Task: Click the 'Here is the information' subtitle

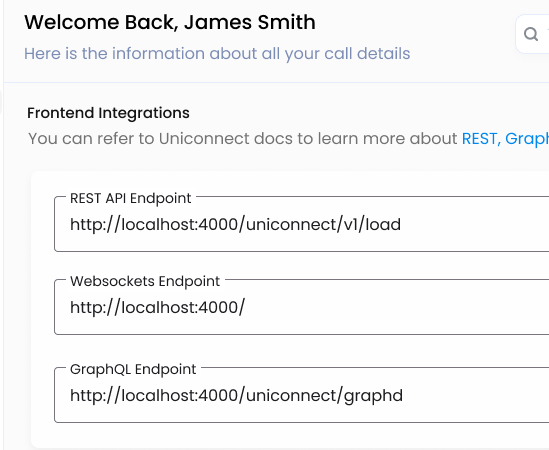Action: (217, 54)
